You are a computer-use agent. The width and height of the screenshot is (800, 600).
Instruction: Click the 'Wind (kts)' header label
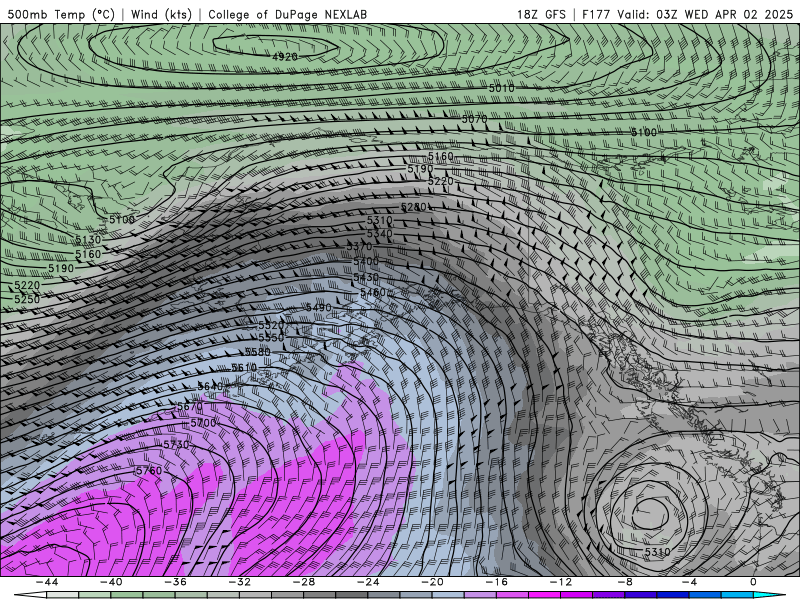[161, 14]
